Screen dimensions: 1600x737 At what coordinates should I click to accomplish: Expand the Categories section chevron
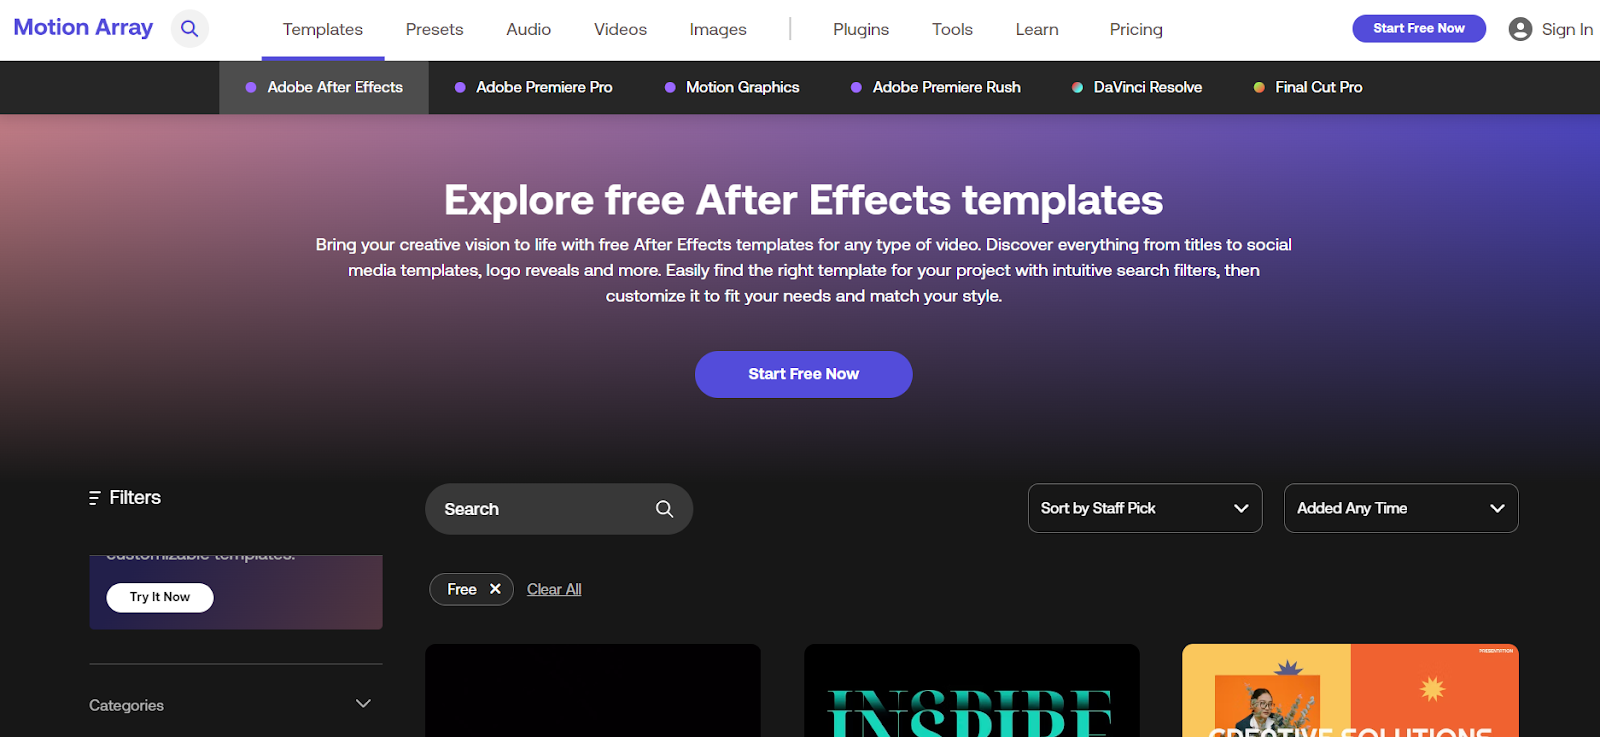(x=363, y=704)
